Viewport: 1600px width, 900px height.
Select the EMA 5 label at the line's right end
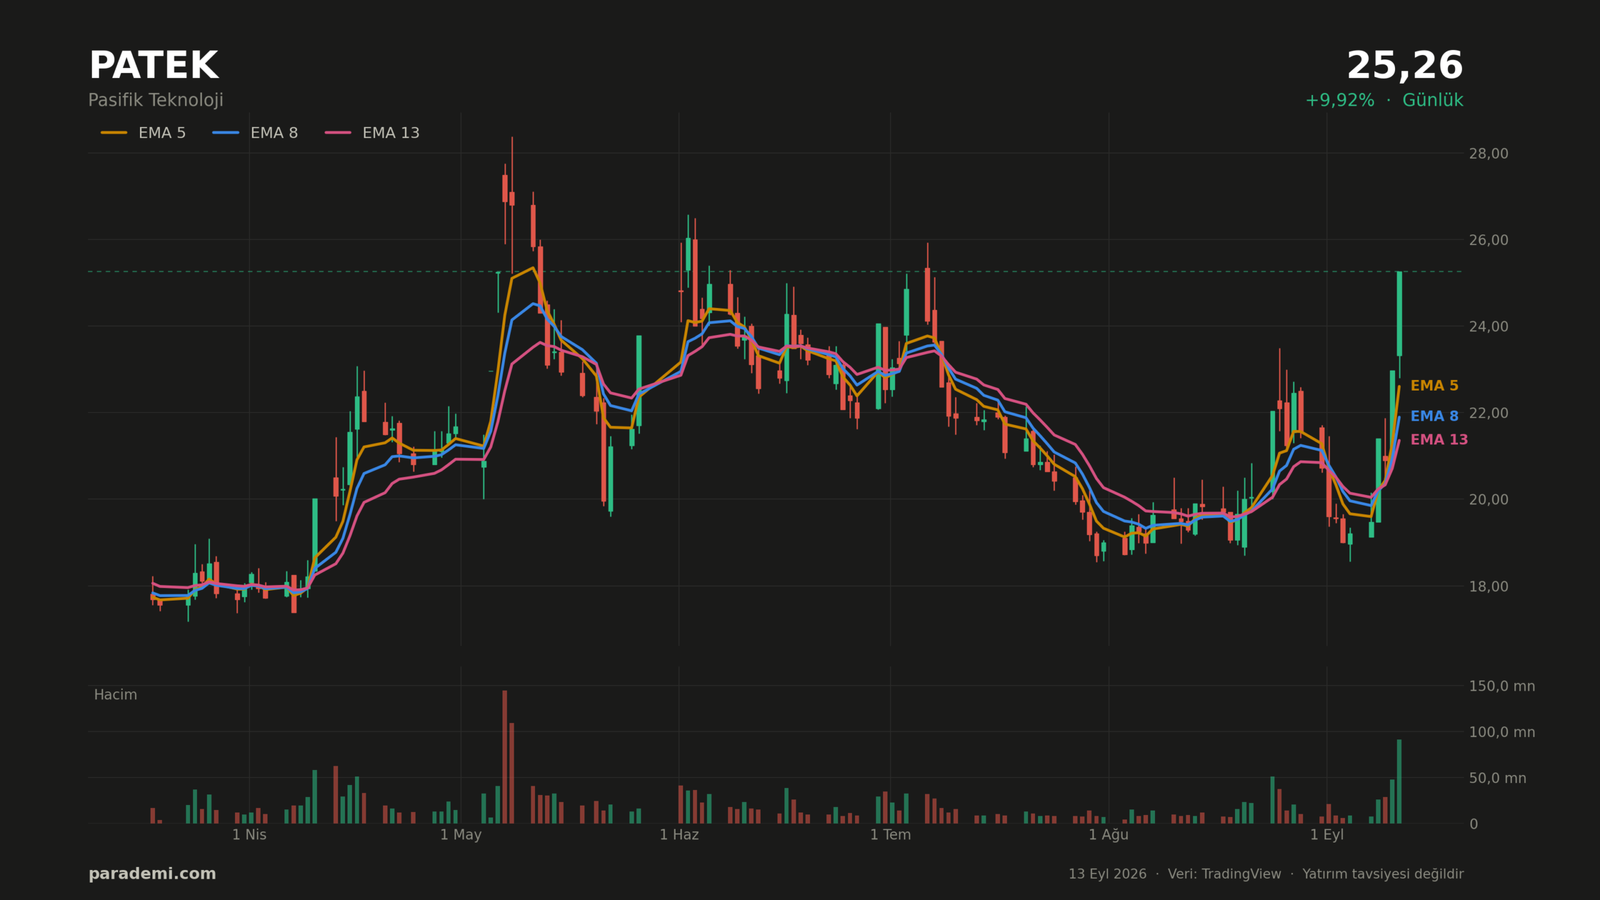(x=1434, y=386)
